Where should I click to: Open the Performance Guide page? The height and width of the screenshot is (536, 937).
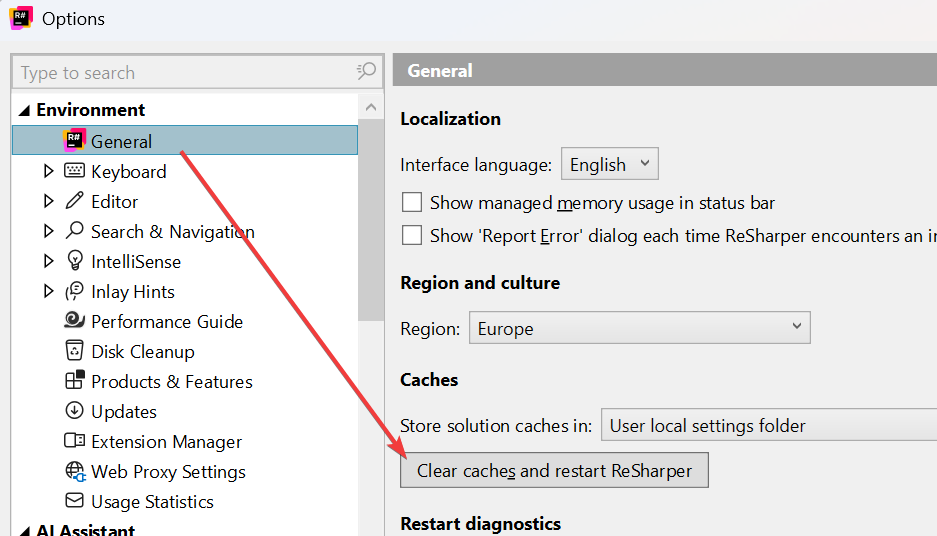click(x=167, y=321)
